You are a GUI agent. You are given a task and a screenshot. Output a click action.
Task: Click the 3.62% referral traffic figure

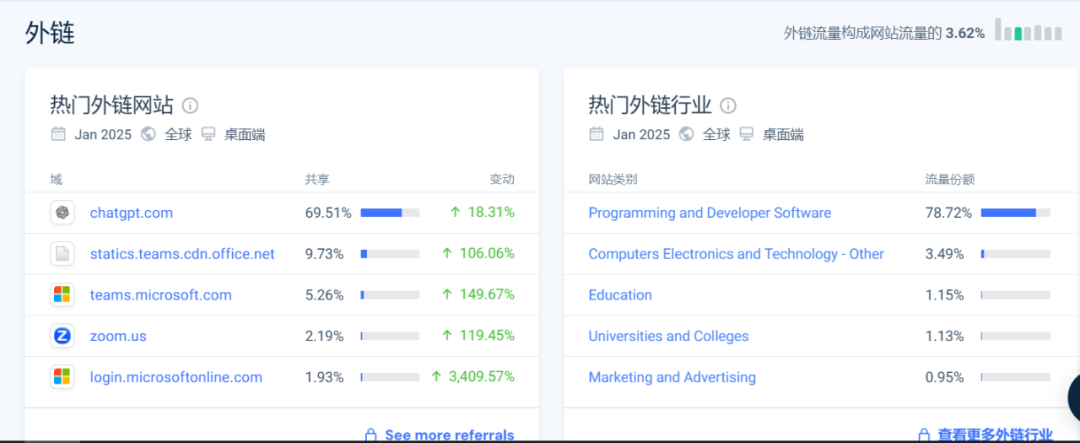click(965, 32)
